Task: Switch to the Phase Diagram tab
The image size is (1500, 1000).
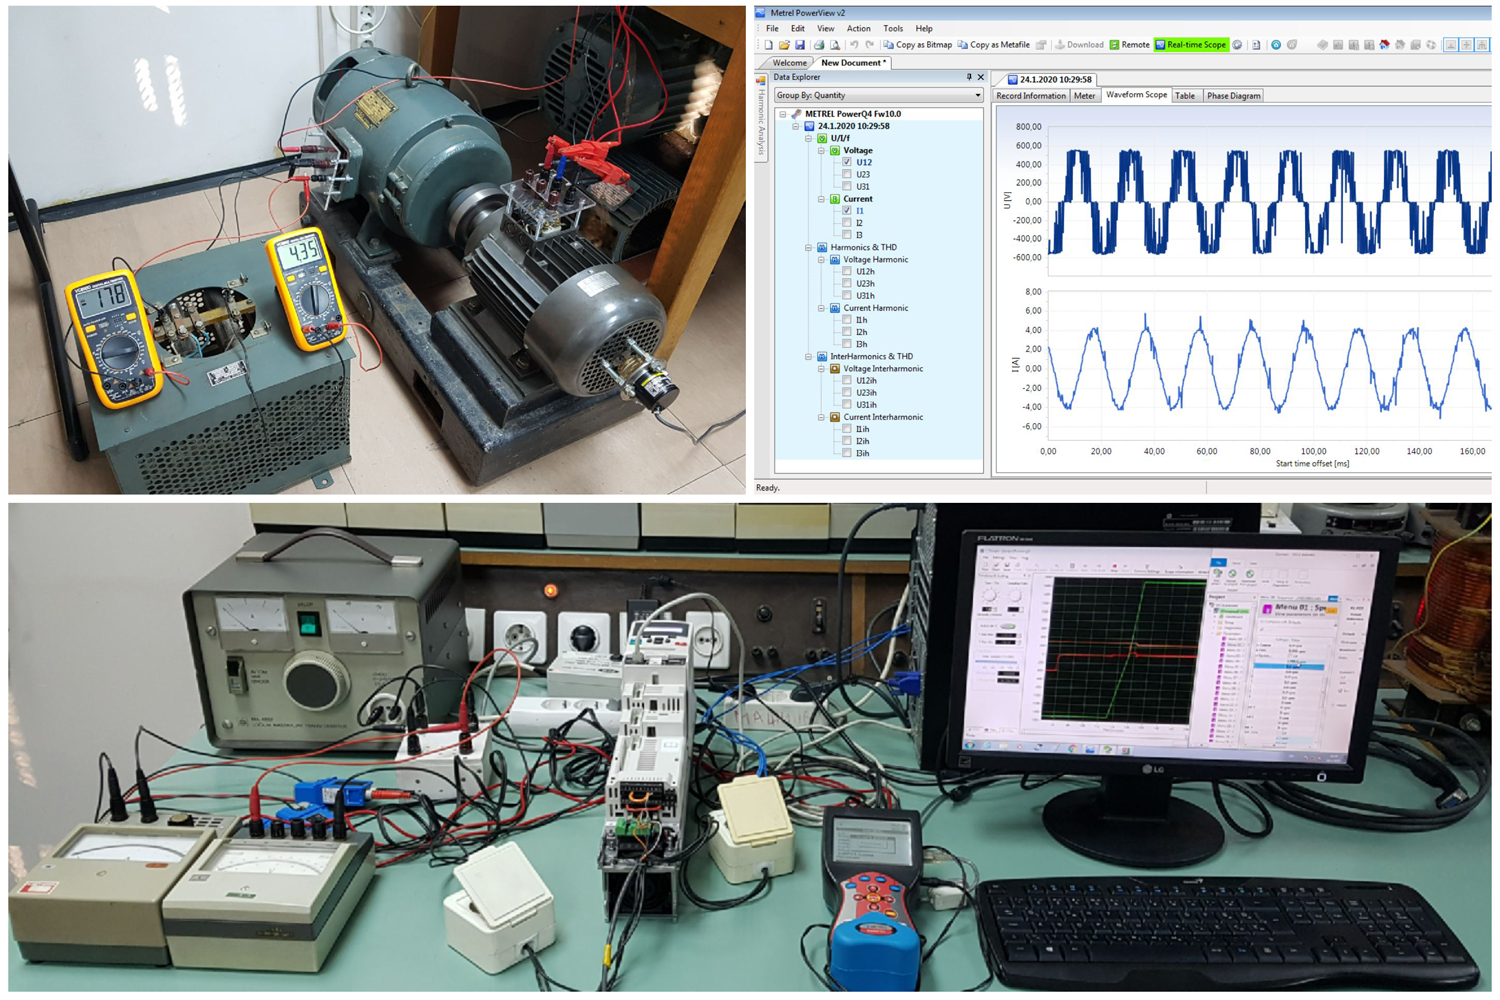Action: click(1233, 96)
